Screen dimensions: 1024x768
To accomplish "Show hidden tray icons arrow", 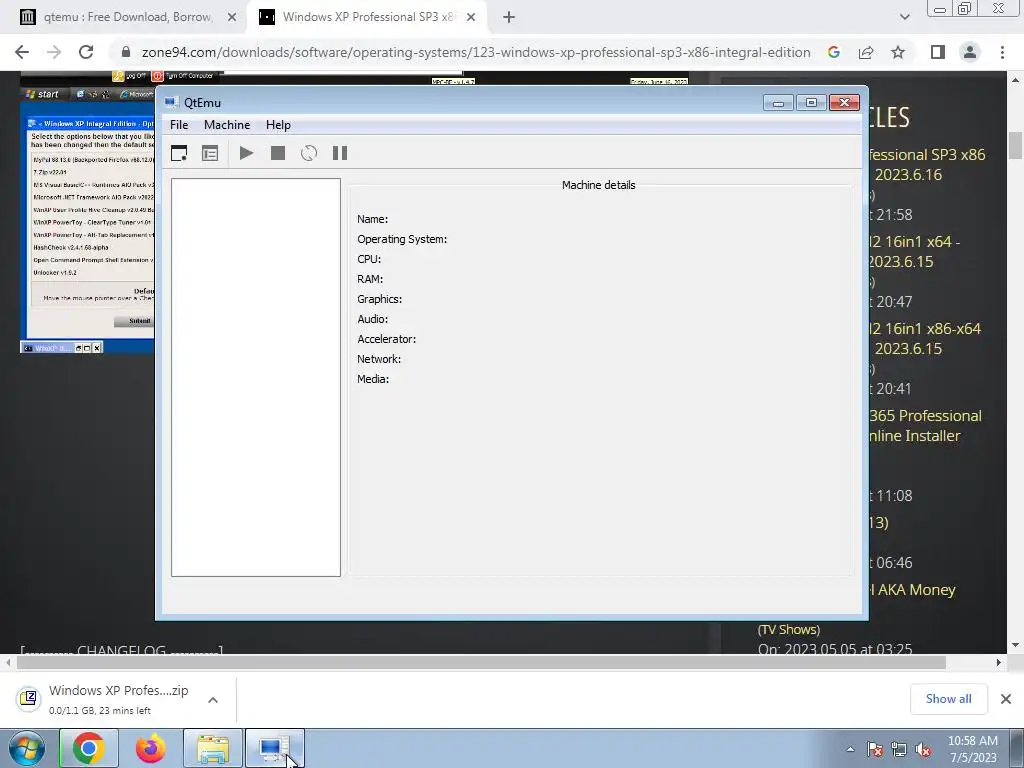I will coord(850,749).
